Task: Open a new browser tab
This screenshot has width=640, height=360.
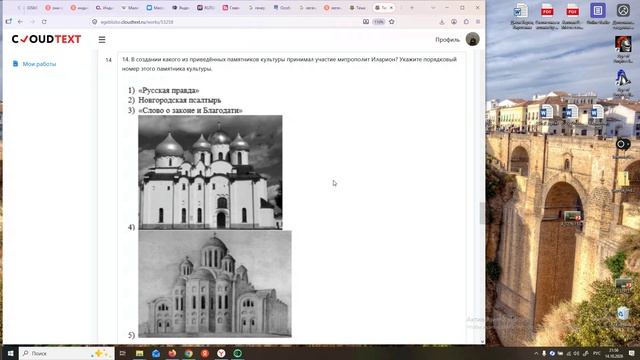Action: tap(412, 7)
